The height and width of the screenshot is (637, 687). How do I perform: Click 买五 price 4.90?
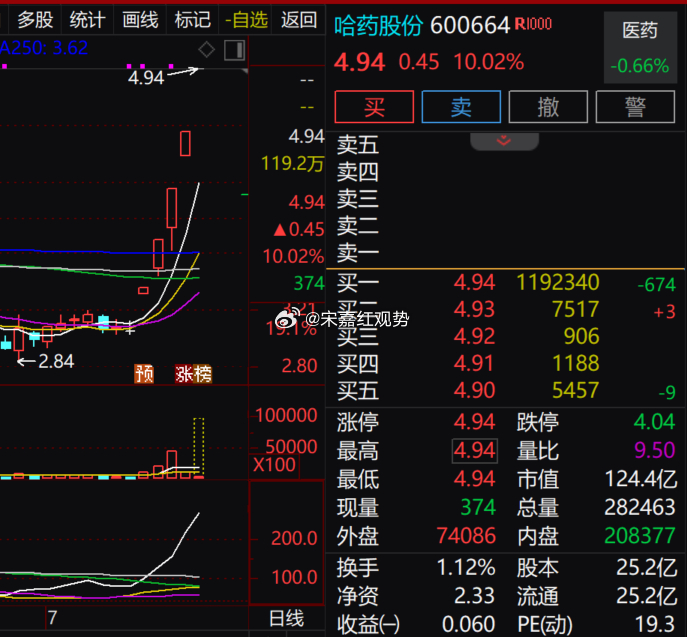(x=474, y=390)
